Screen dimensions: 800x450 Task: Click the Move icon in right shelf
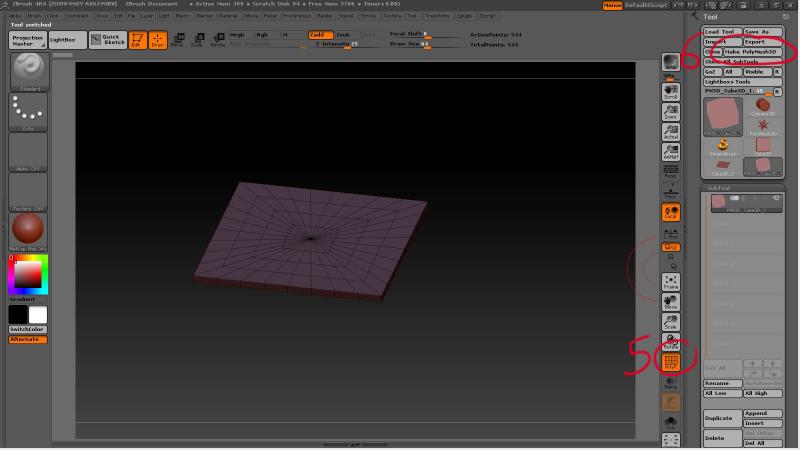670,302
